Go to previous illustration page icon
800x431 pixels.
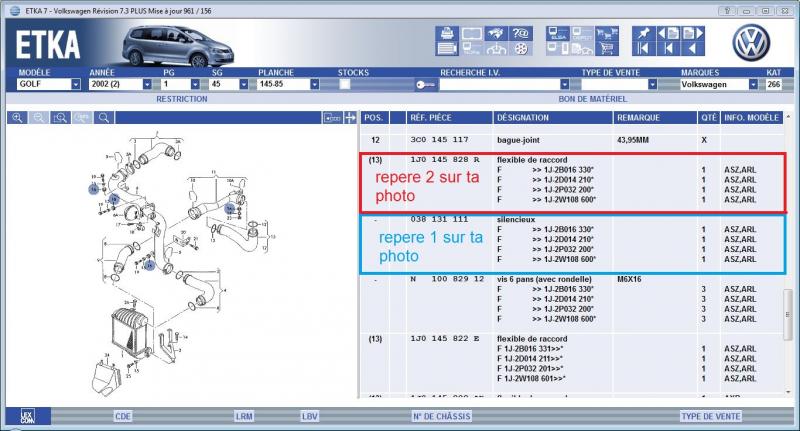click(668, 34)
